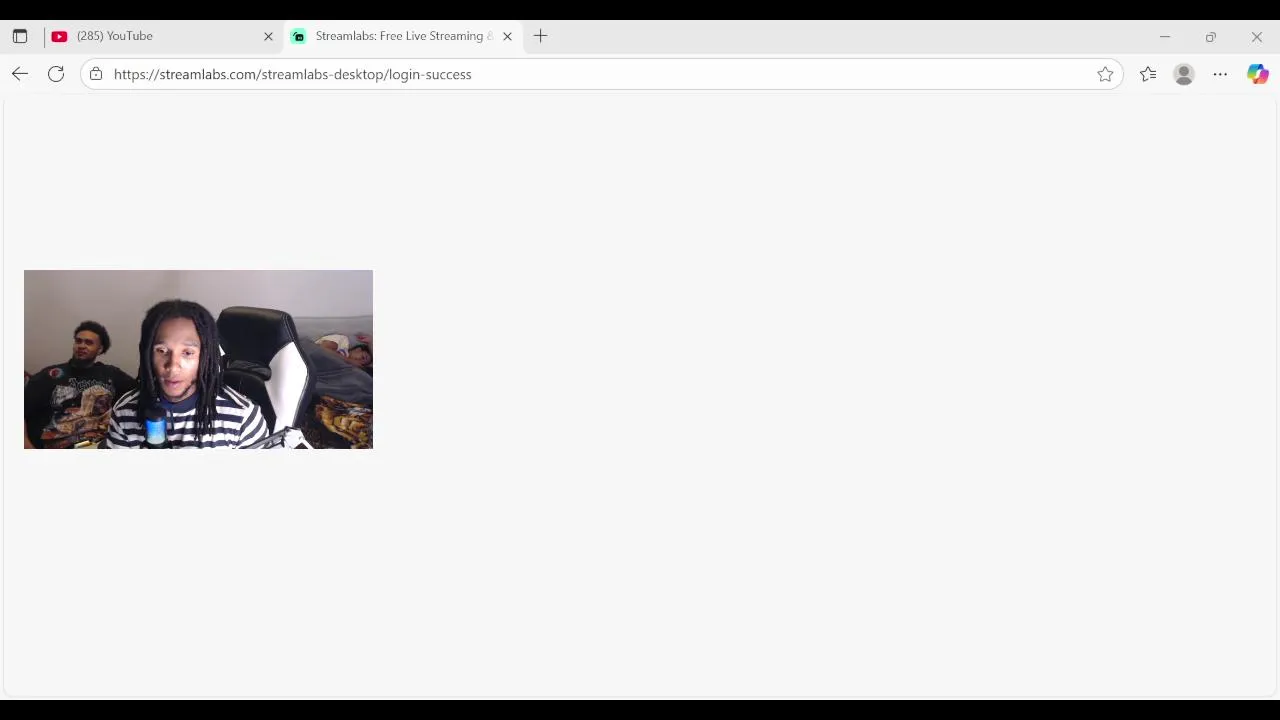Click the Streamlabs tab favicon
The image size is (1280, 720).
coord(298,36)
